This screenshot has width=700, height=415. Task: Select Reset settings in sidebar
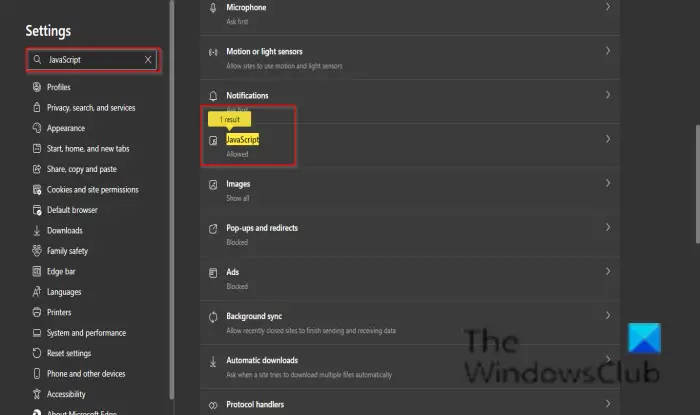point(69,353)
